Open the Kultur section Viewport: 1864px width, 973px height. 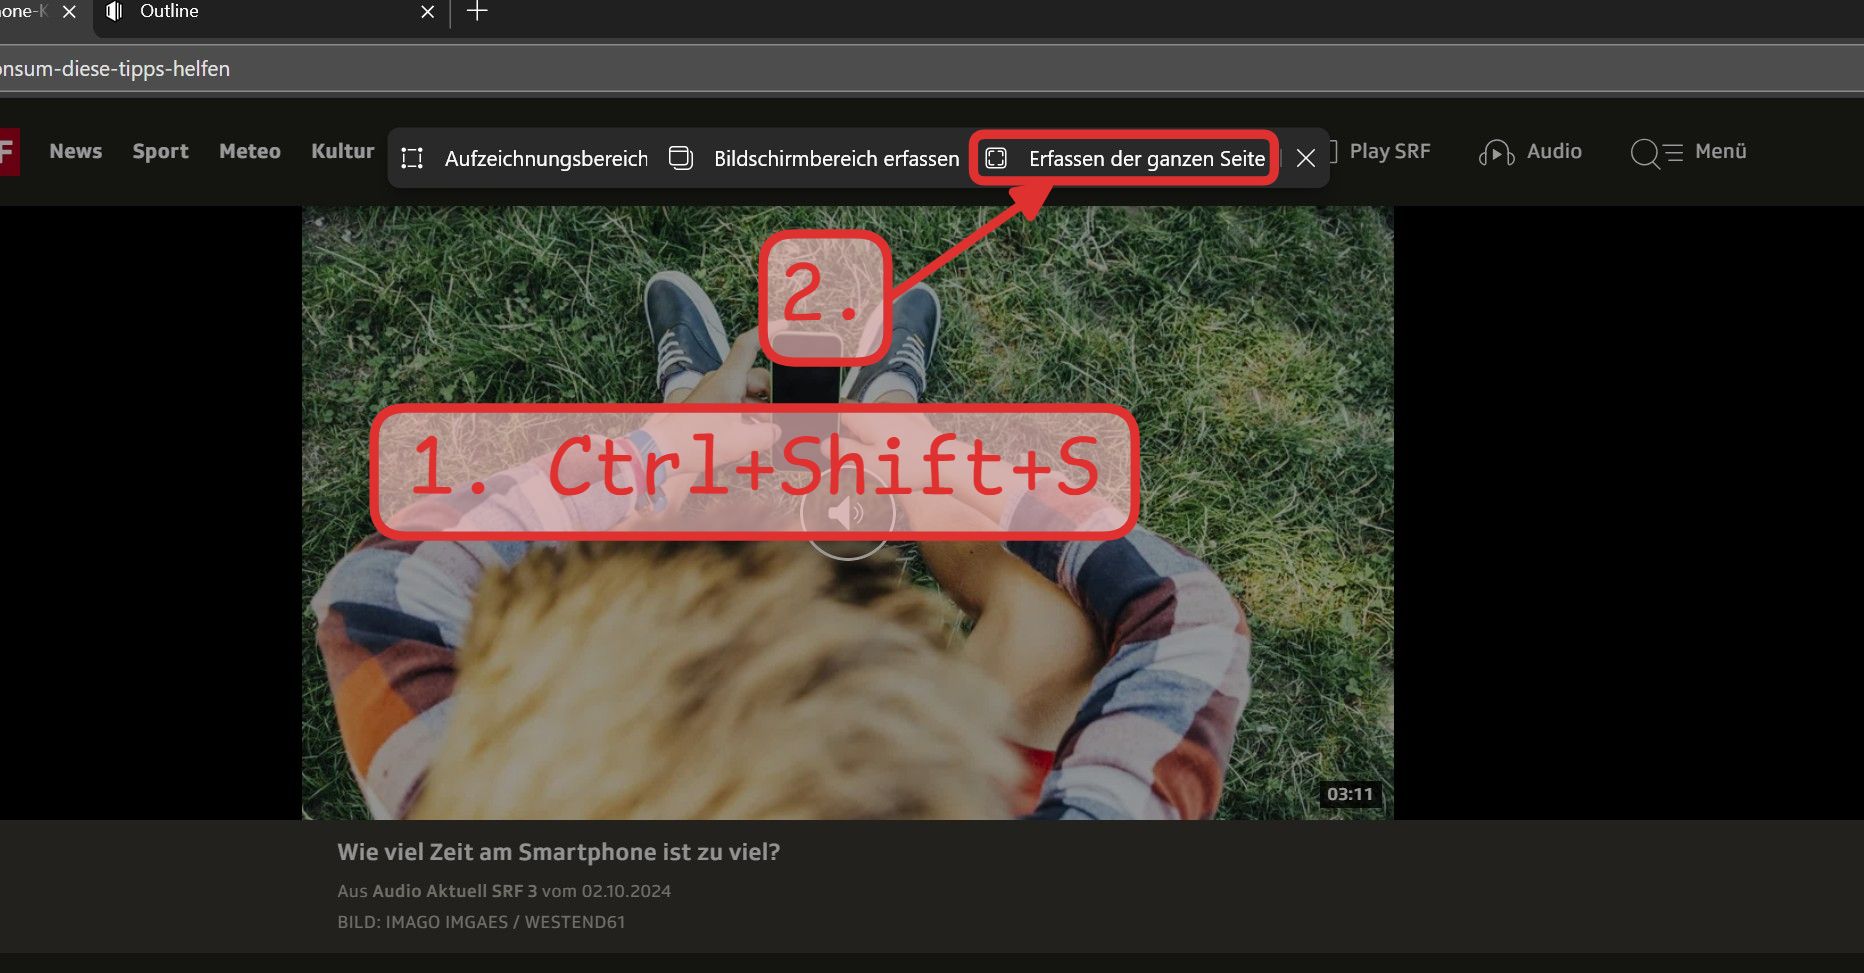pyautogui.click(x=342, y=151)
